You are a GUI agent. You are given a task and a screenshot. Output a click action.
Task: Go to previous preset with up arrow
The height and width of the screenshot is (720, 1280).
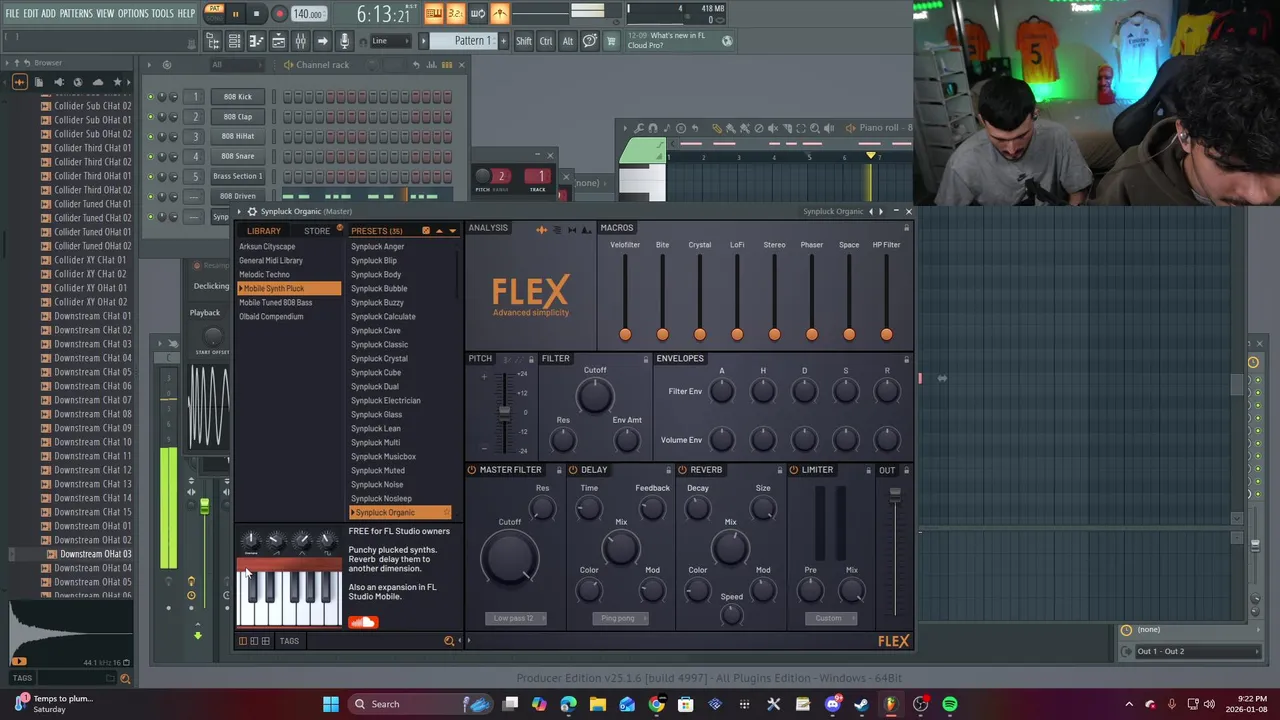click(x=438, y=231)
